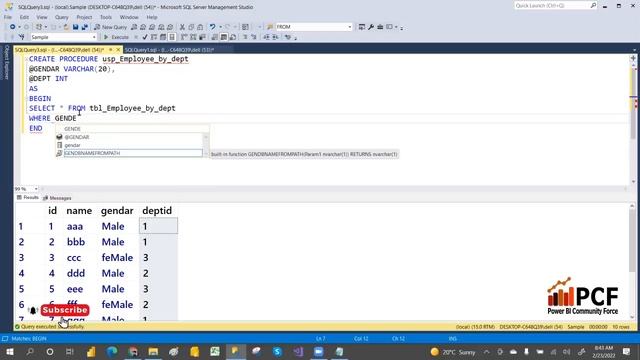Image resolution: width=640 pixels, height=360 pixels.
Task: Click the red Subscribe button
Action: (x=65, y=310)
